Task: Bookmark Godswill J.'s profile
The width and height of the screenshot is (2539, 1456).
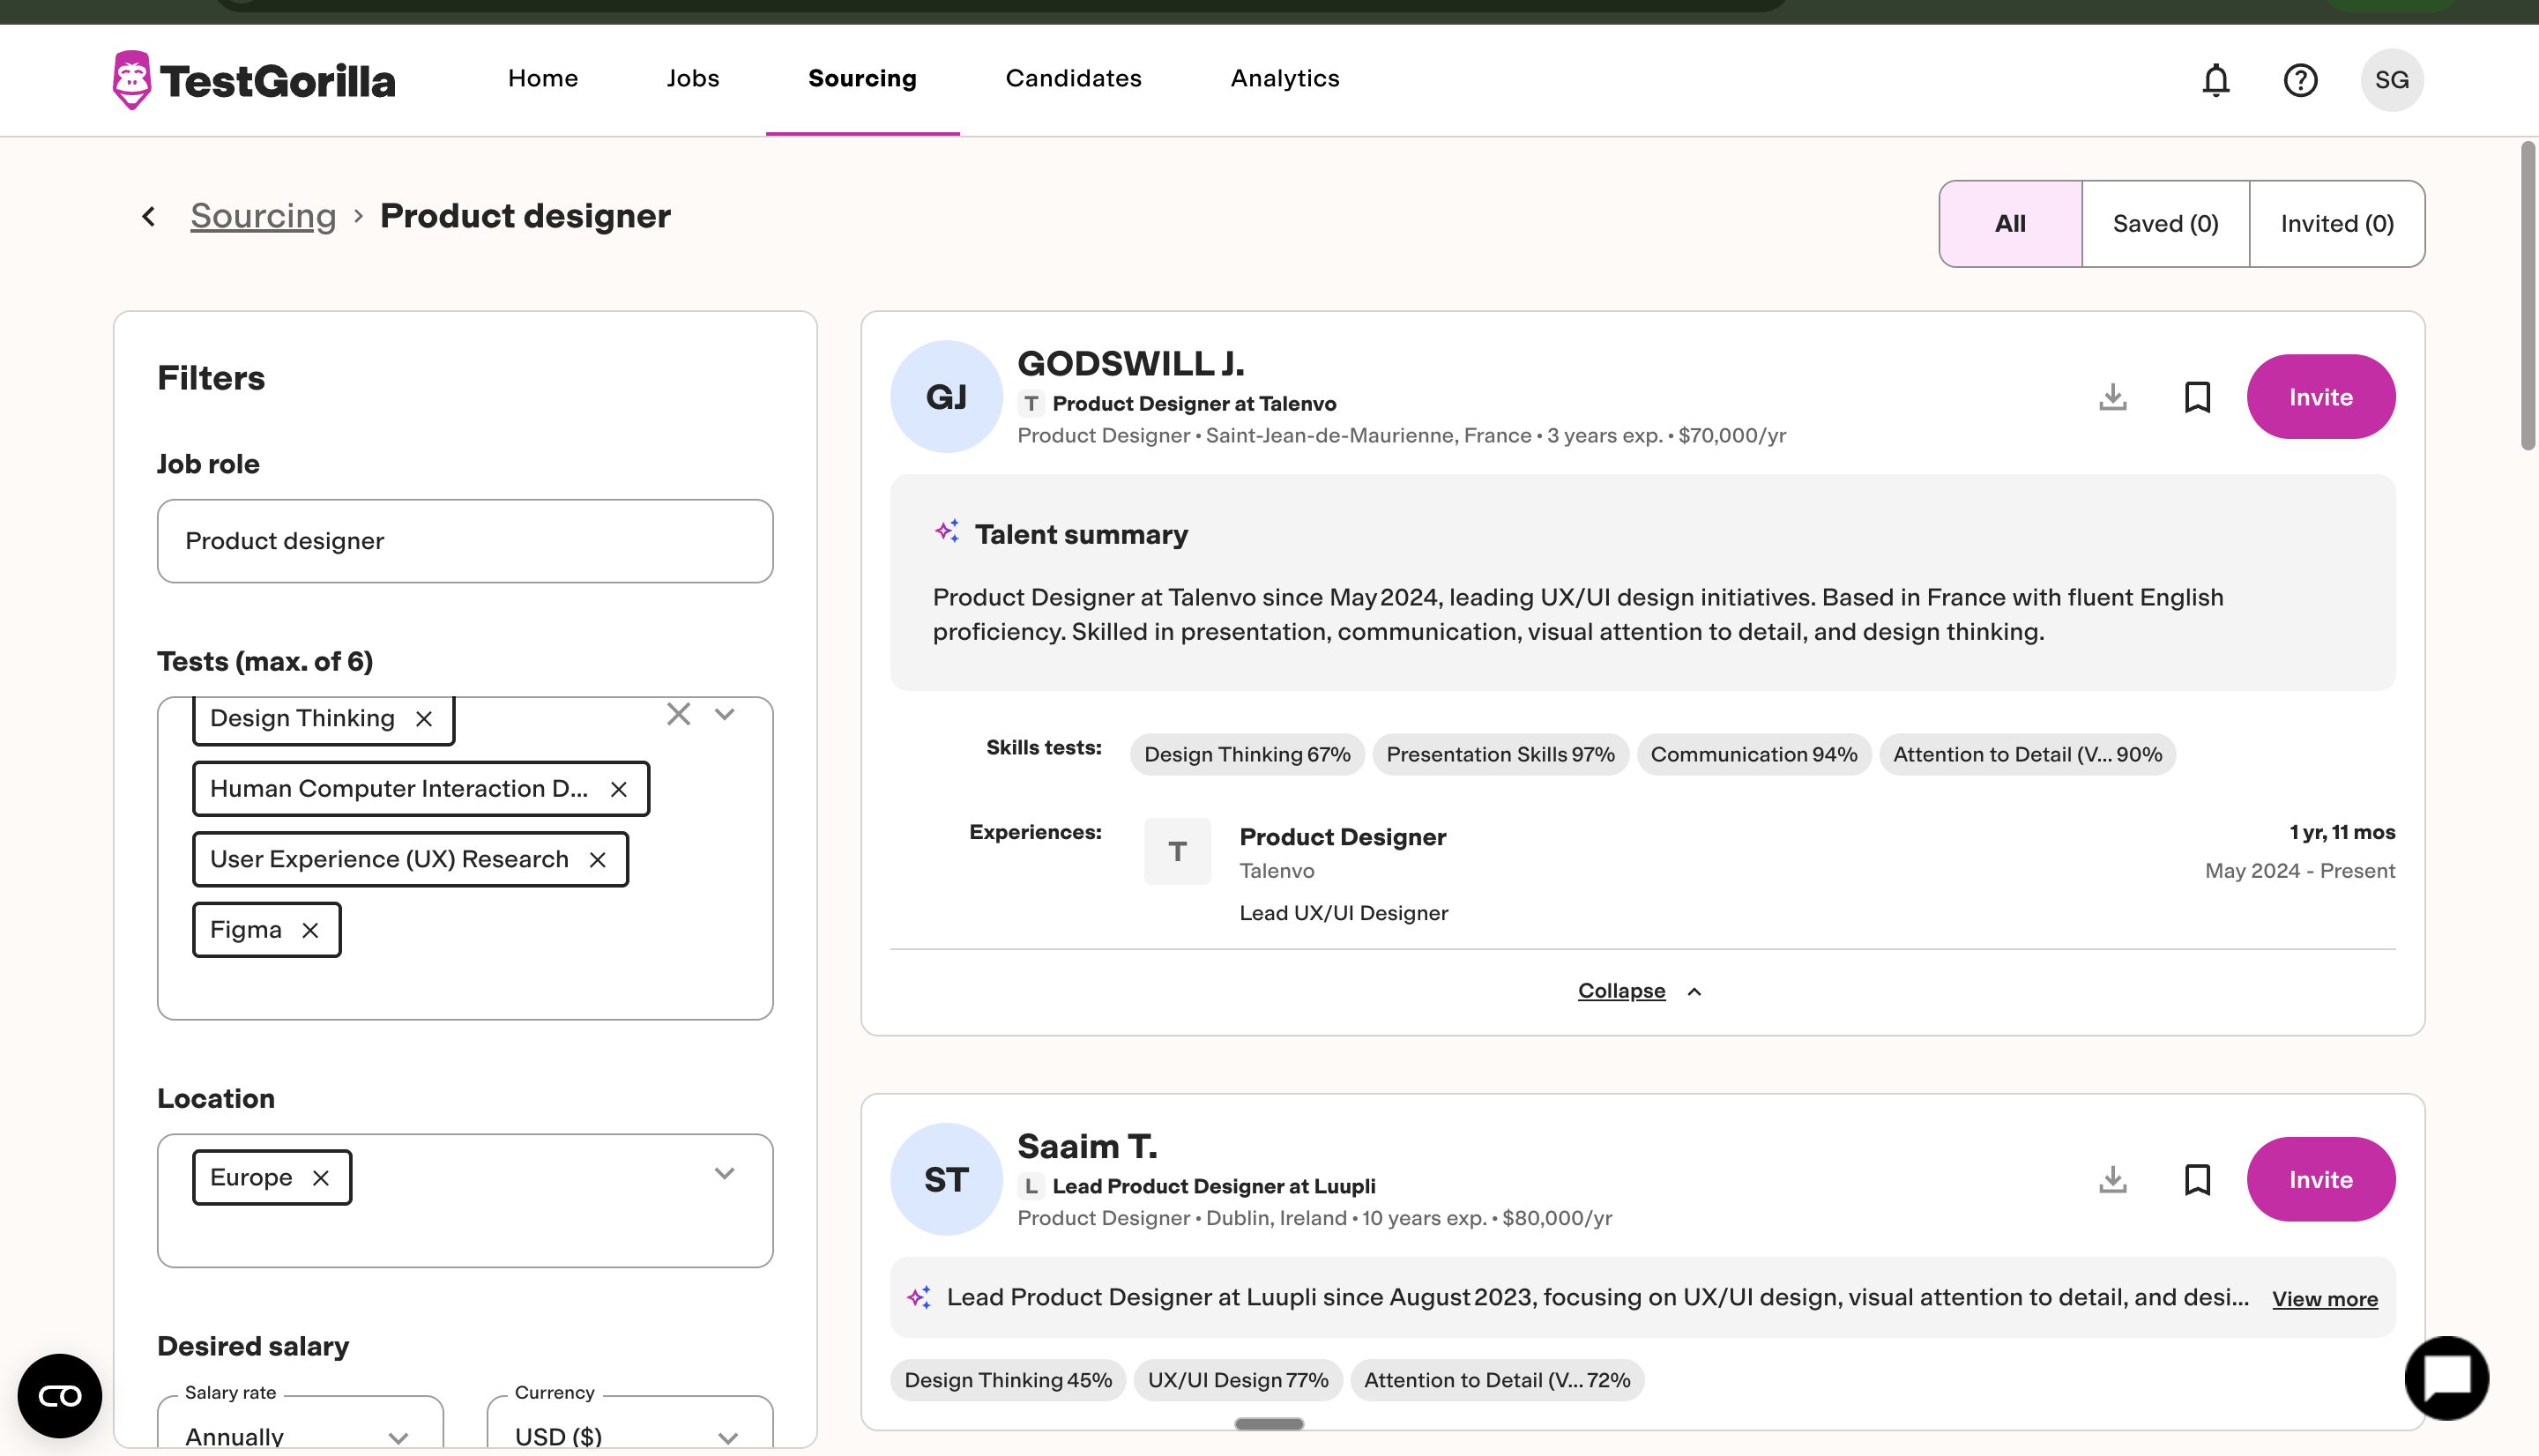Action: click(2197, 397)
